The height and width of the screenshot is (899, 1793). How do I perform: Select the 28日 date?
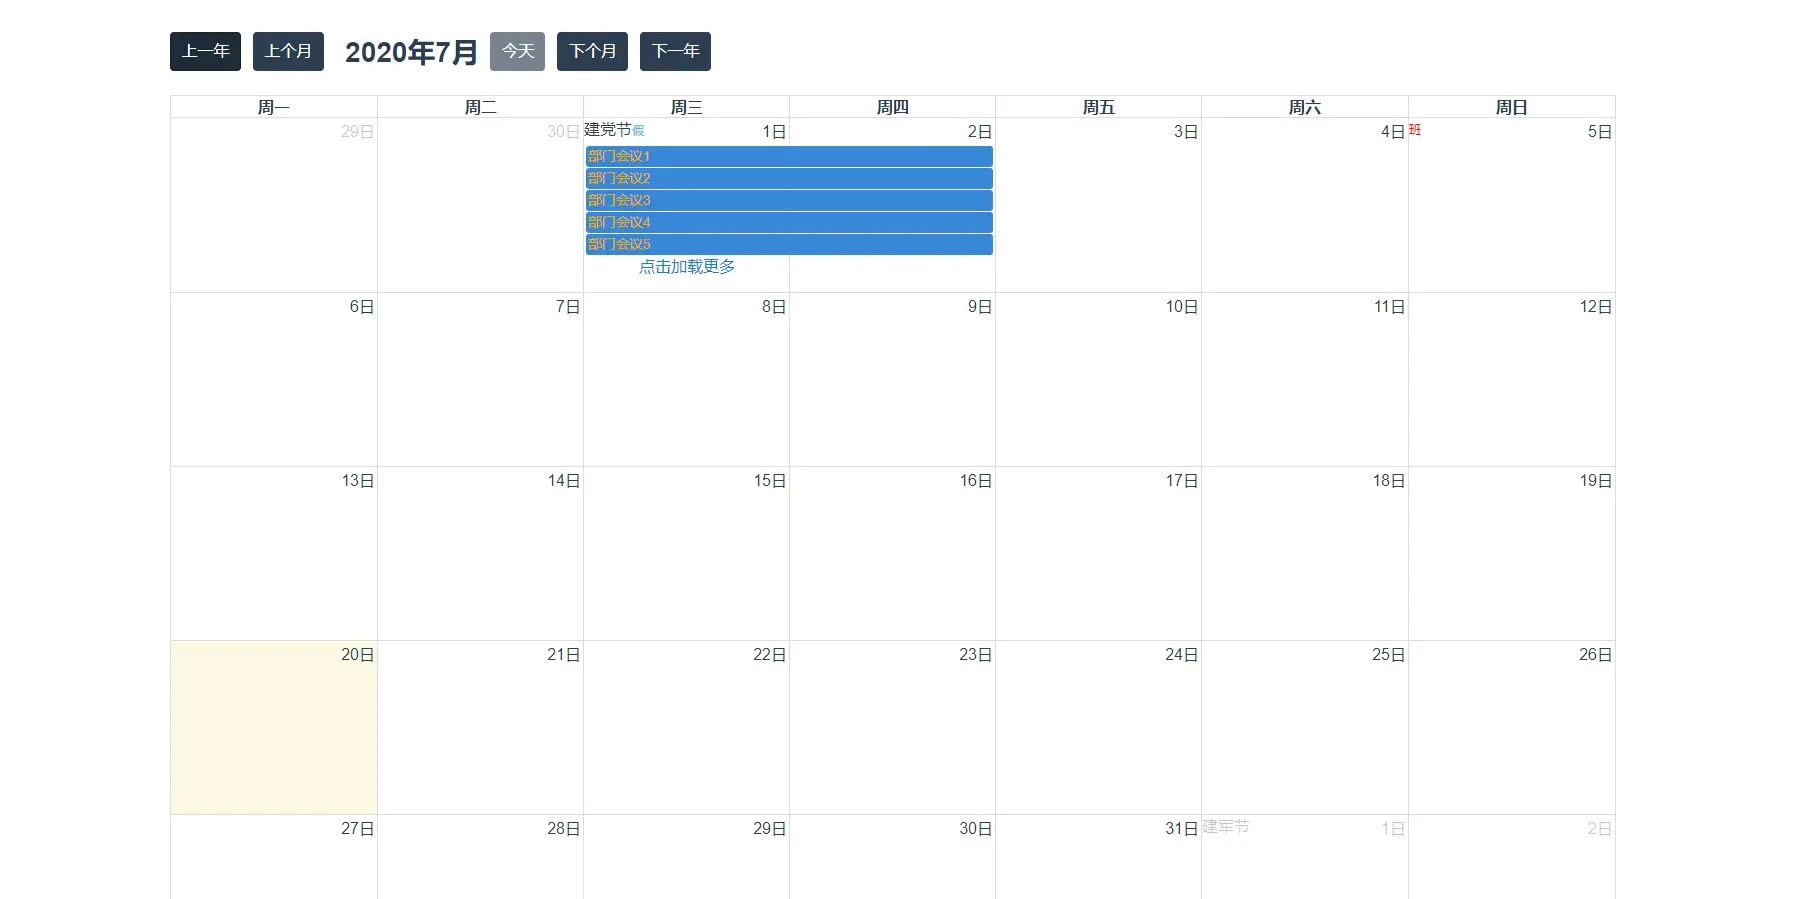[563, 829]
